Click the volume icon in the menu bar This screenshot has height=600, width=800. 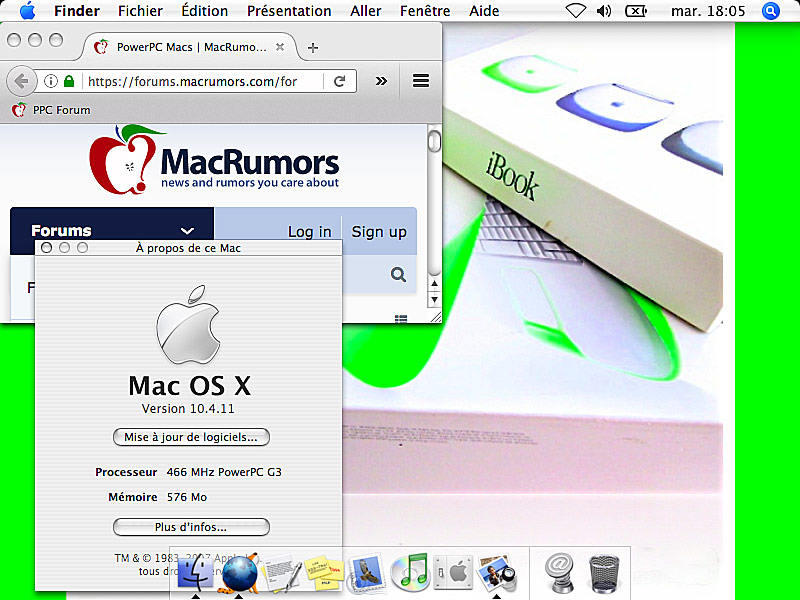[604, 11]
